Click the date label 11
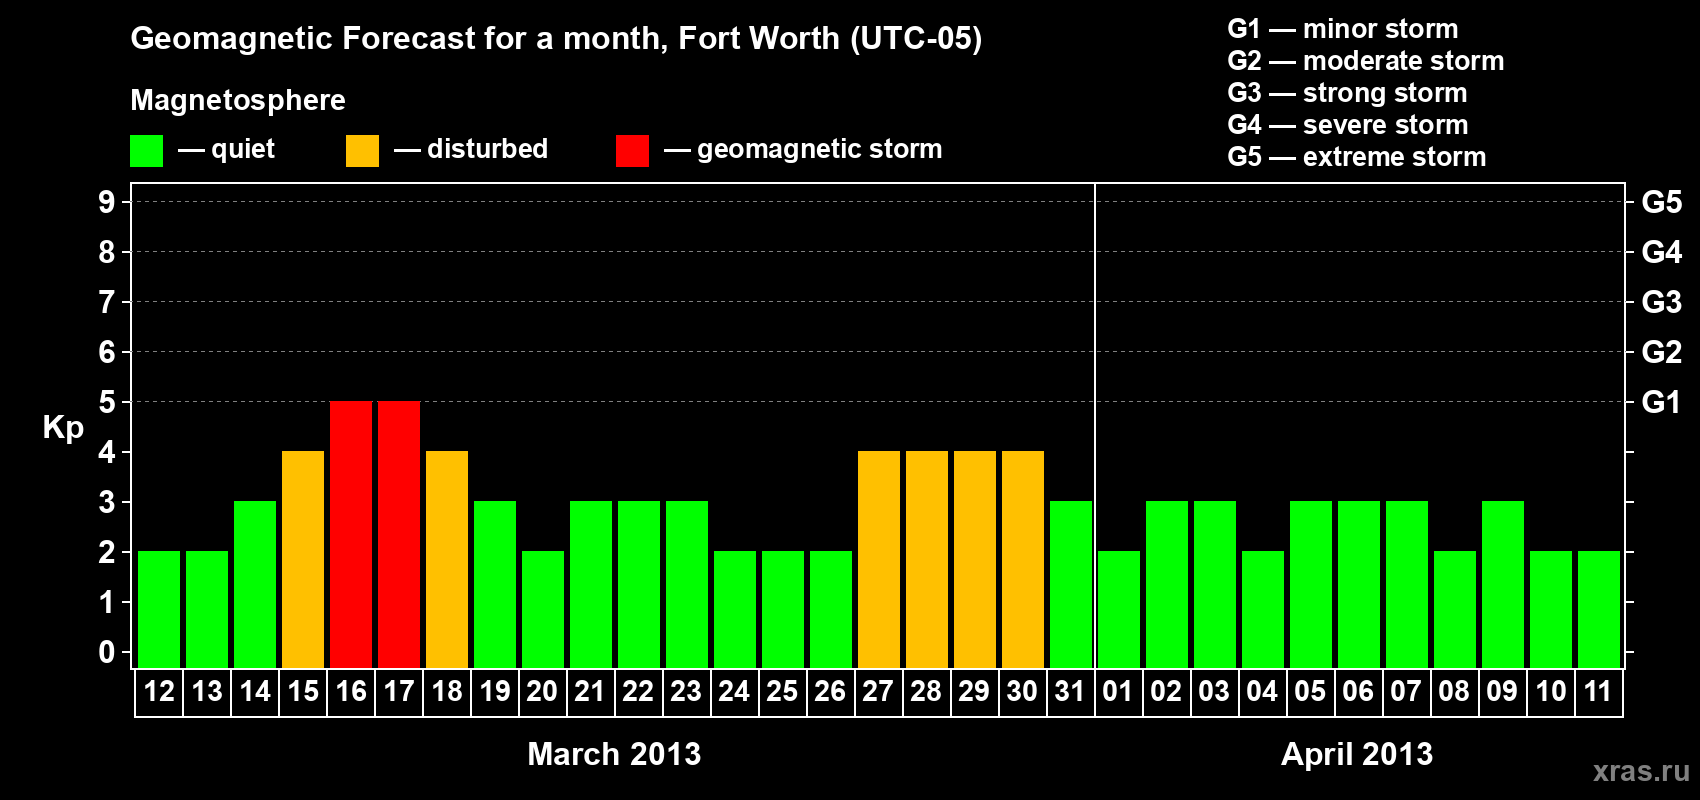 pos(1598,691)
